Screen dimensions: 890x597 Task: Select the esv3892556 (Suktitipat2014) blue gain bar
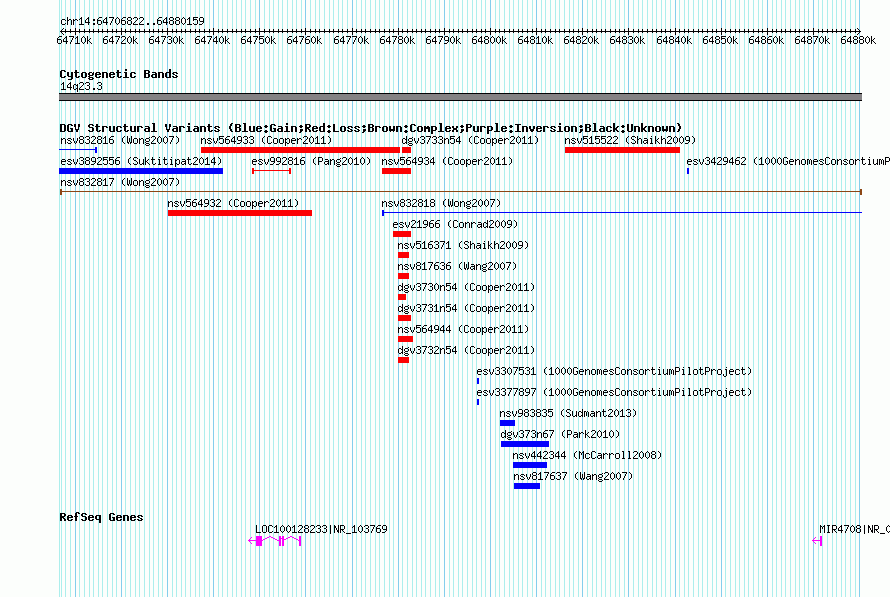coord(141,171)
